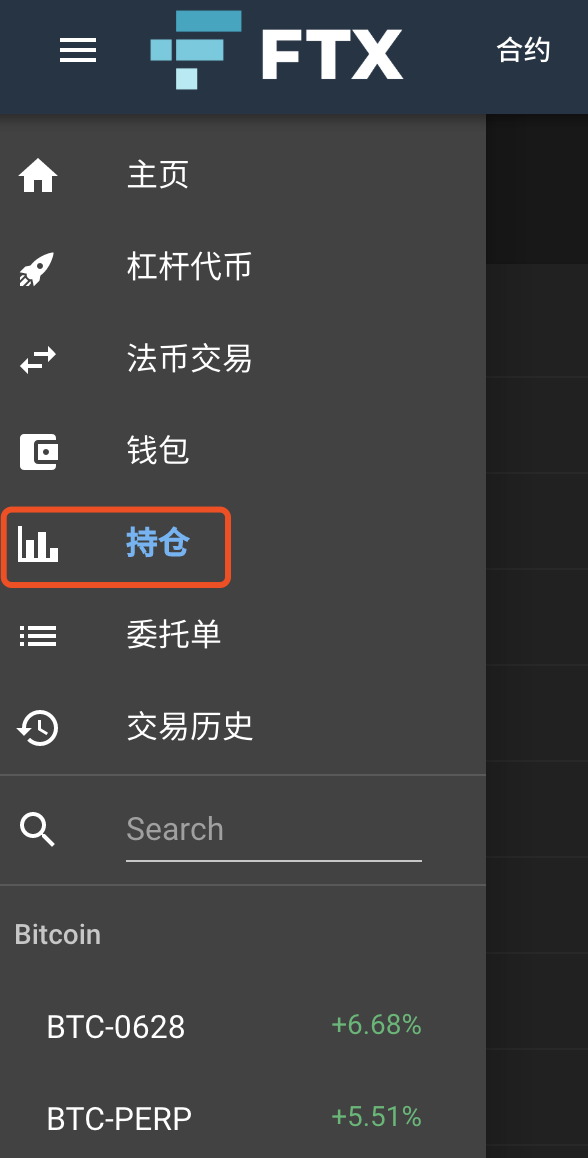Open 委托单 menu entry
Image resolution: width=588 pixels, height=1158 pixels.
point(174,635)
